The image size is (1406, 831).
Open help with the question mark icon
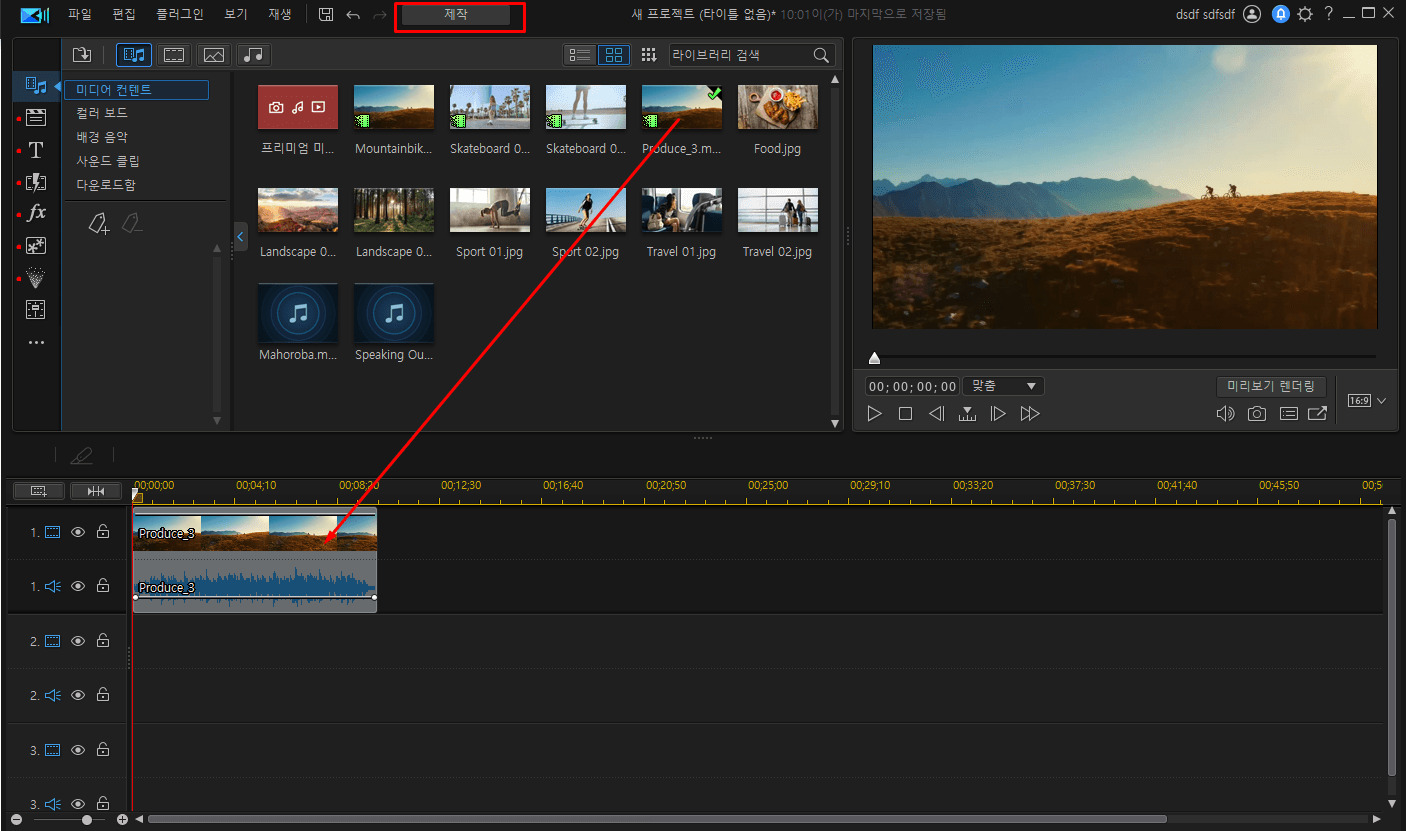tap(1329, 14)
